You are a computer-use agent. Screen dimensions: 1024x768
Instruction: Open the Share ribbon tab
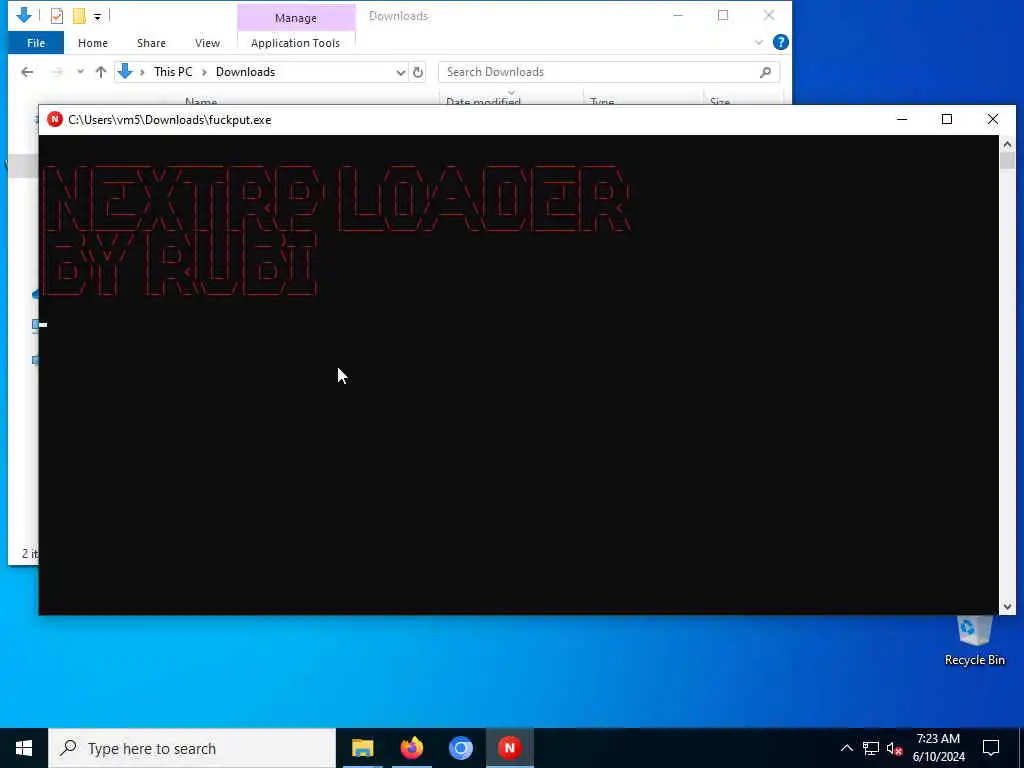pos(151,43)
